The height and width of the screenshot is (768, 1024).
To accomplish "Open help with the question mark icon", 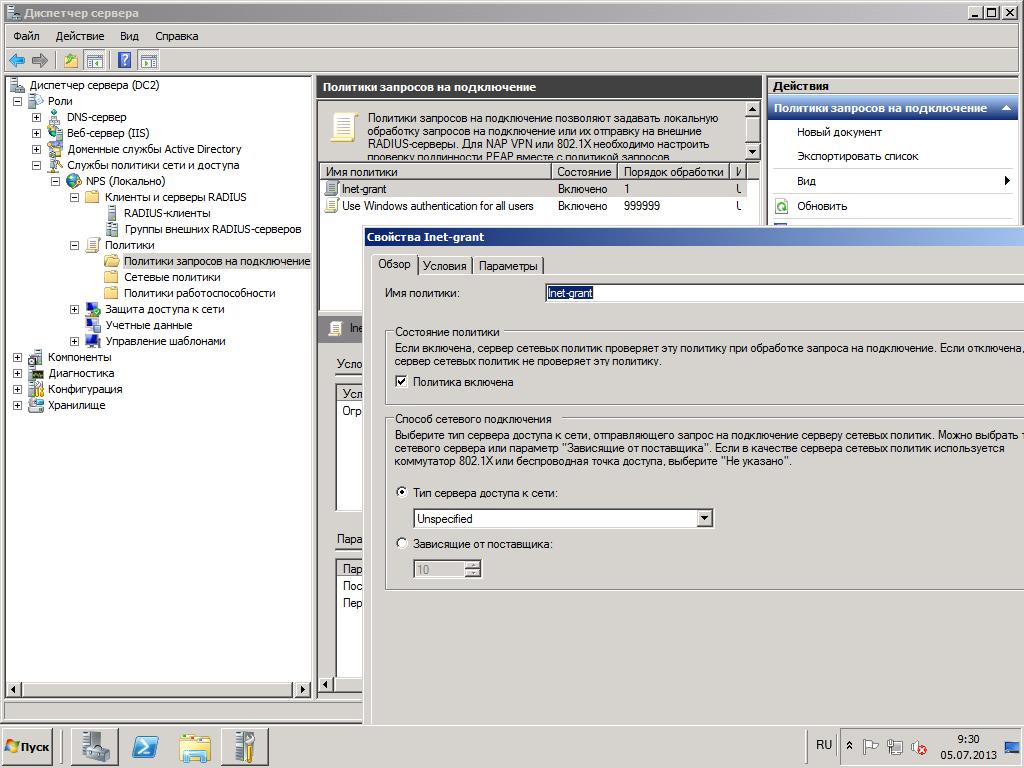I will coord(125,60).
